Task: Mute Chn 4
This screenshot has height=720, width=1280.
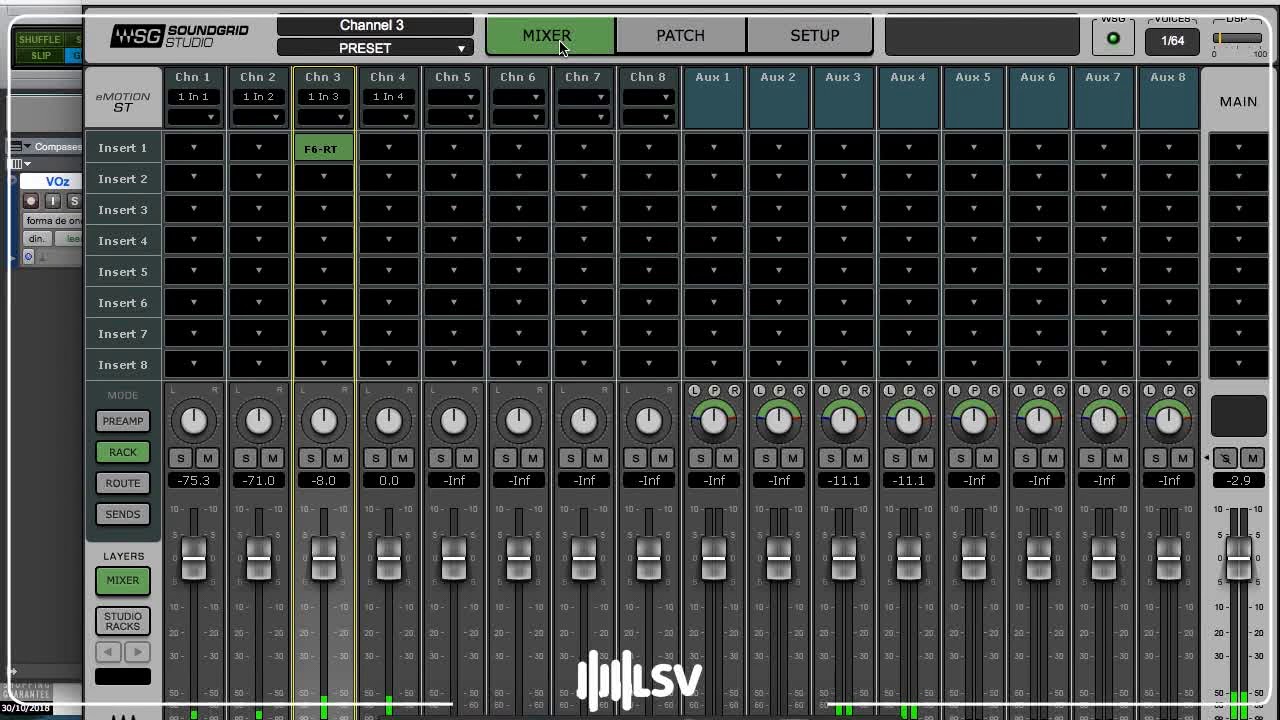Action: (402, 458)
